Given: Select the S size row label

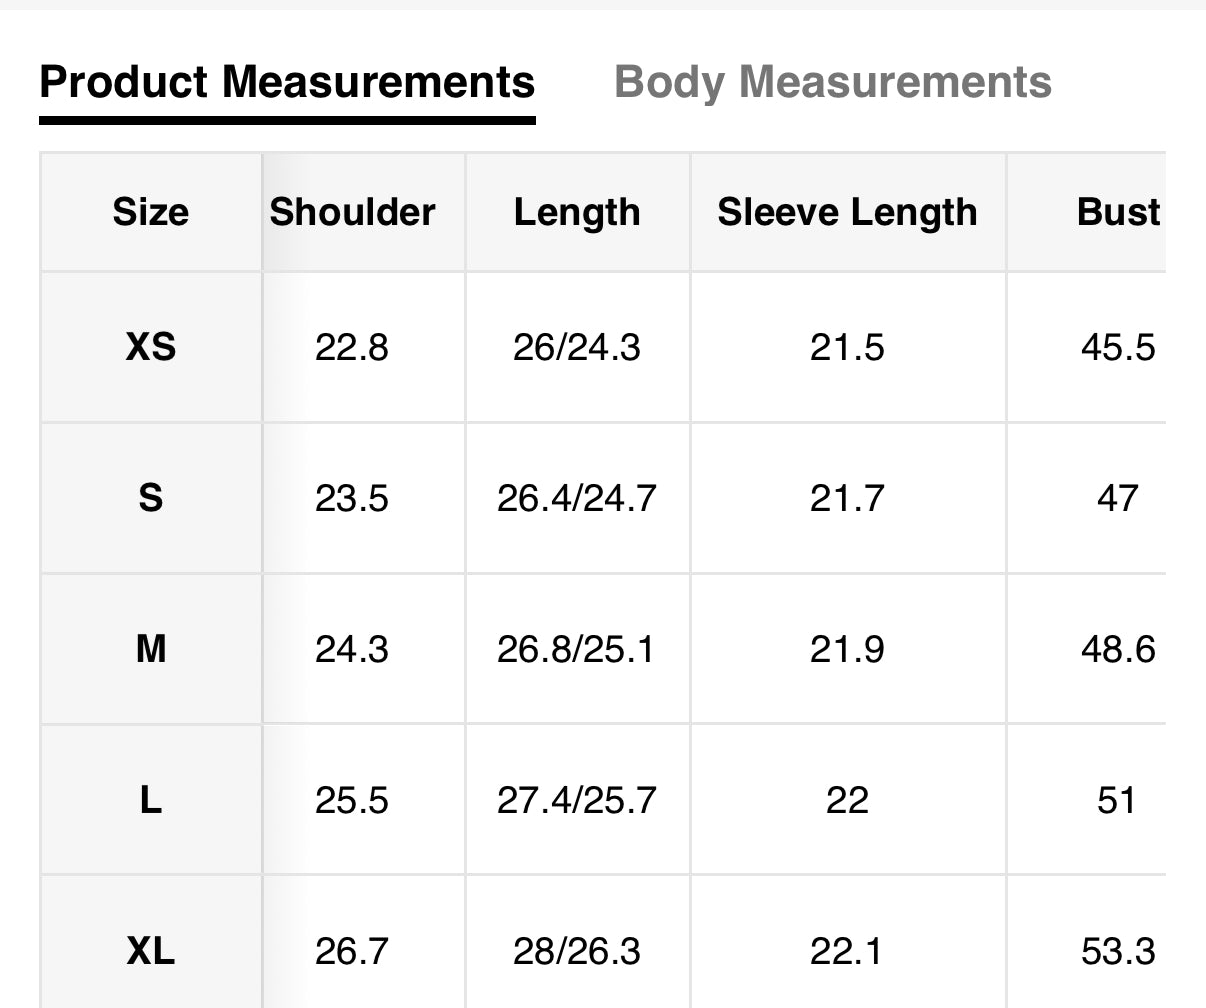Looking at the screenshot, I should 150,498.
